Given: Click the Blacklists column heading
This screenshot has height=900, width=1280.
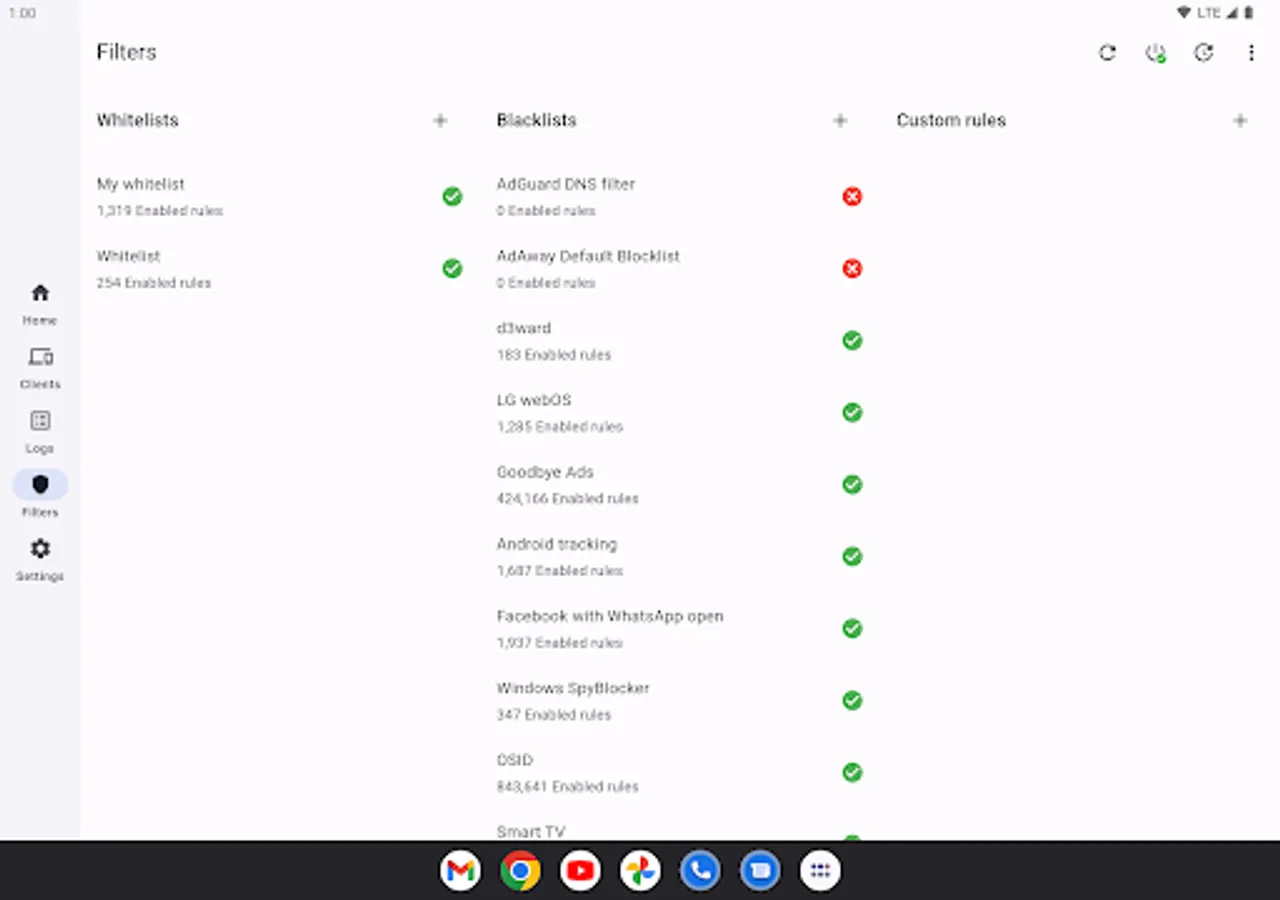Looking at the screenshot, I should click(537, 120).
